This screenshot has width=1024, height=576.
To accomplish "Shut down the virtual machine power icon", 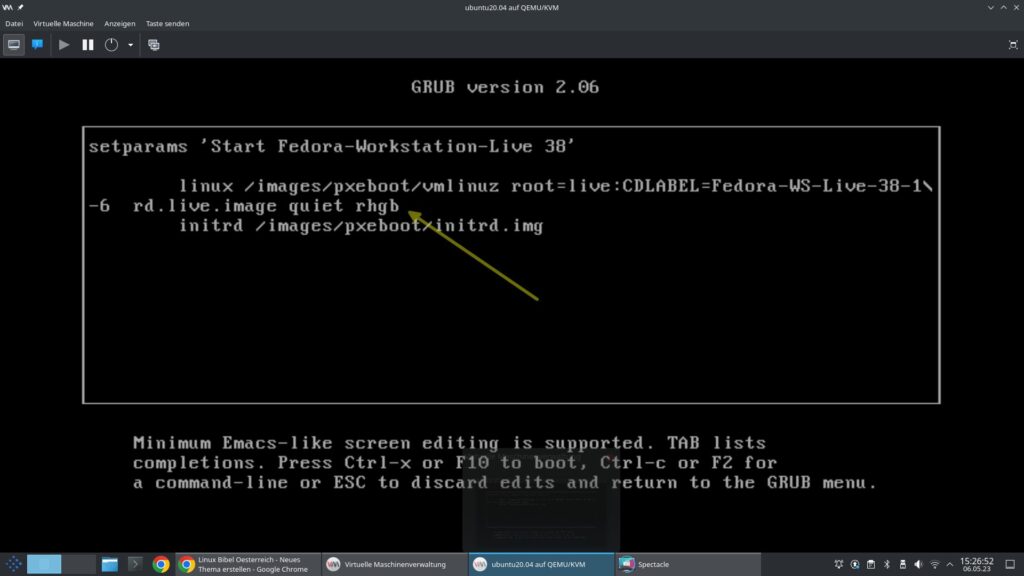I will click(112, 45).
